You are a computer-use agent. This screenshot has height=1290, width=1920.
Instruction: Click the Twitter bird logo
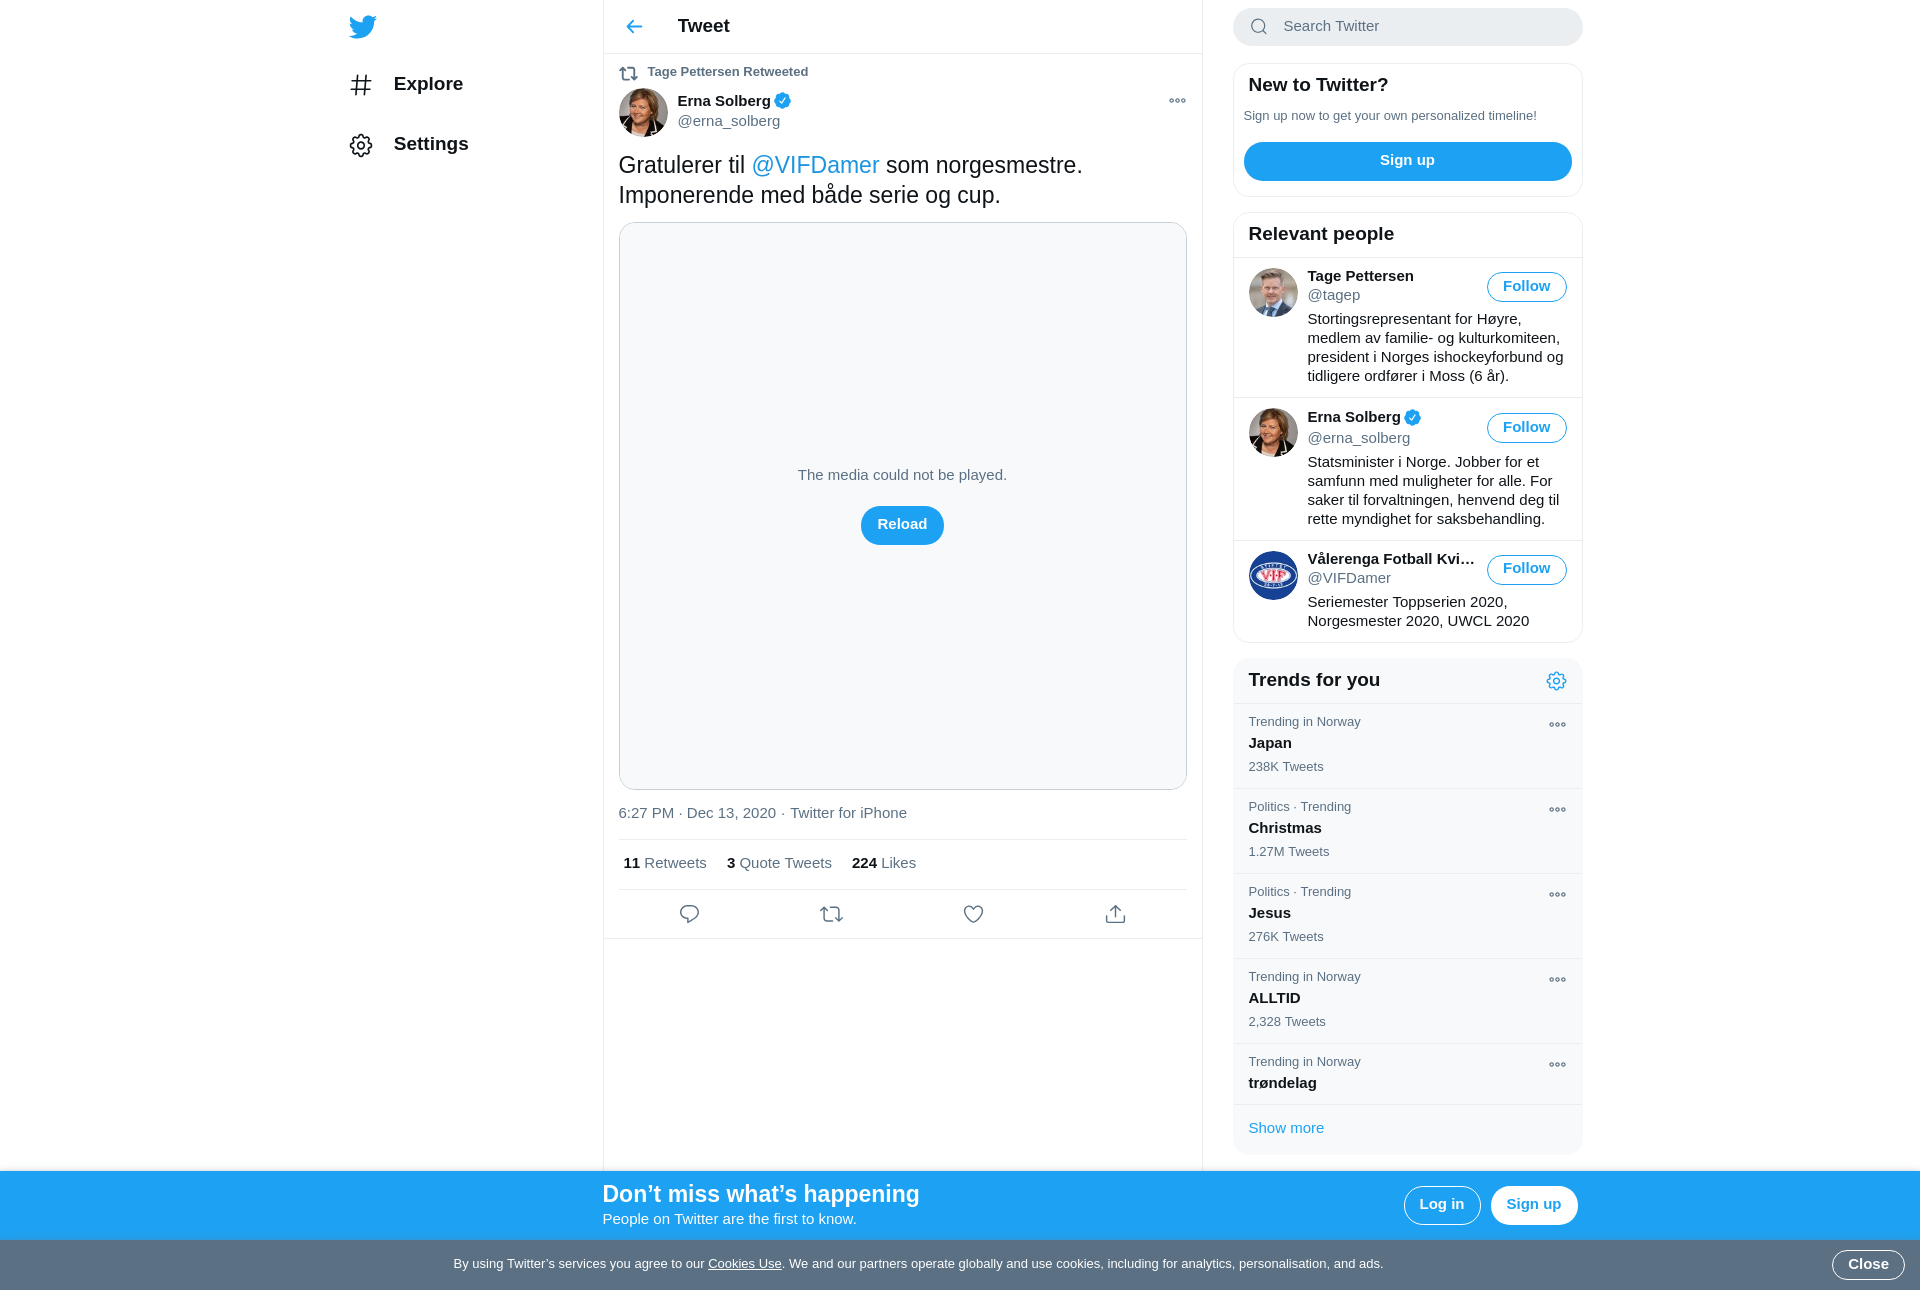tap(362, 27)
